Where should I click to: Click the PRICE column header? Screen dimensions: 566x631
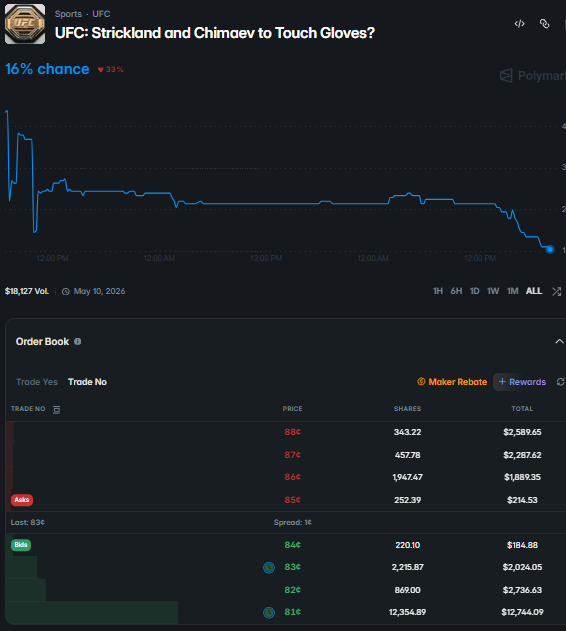(292, 409)
